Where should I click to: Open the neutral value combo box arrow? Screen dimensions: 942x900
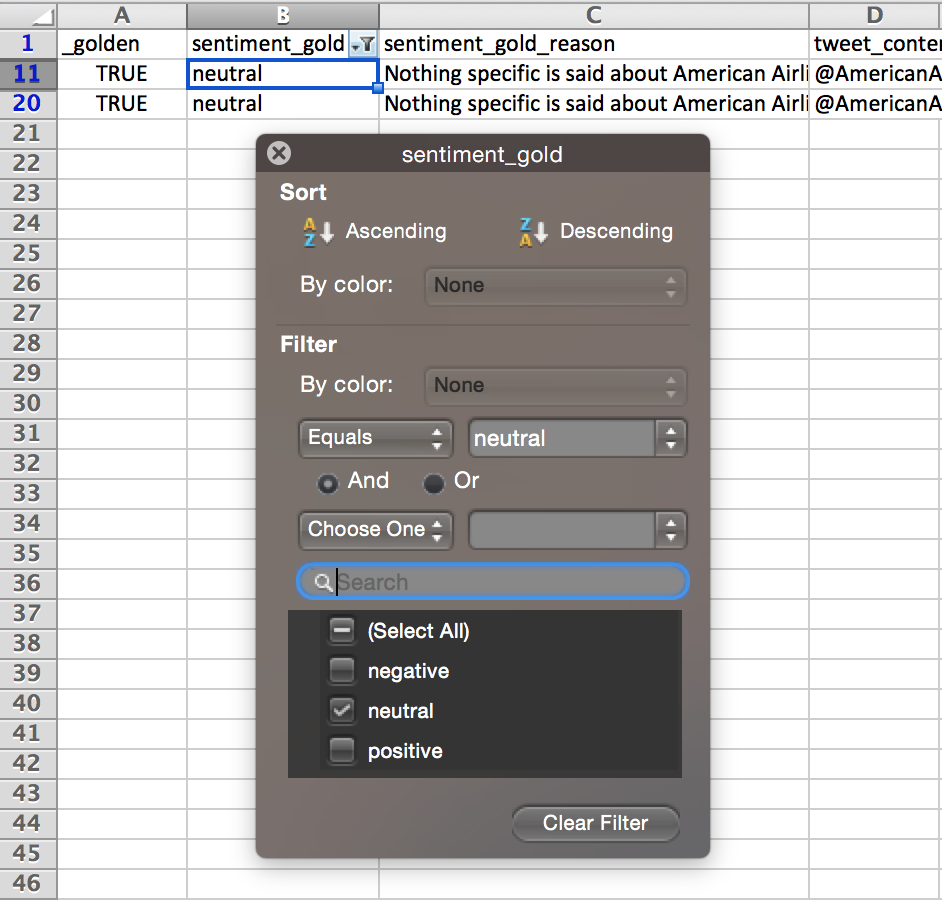point(670,438)
